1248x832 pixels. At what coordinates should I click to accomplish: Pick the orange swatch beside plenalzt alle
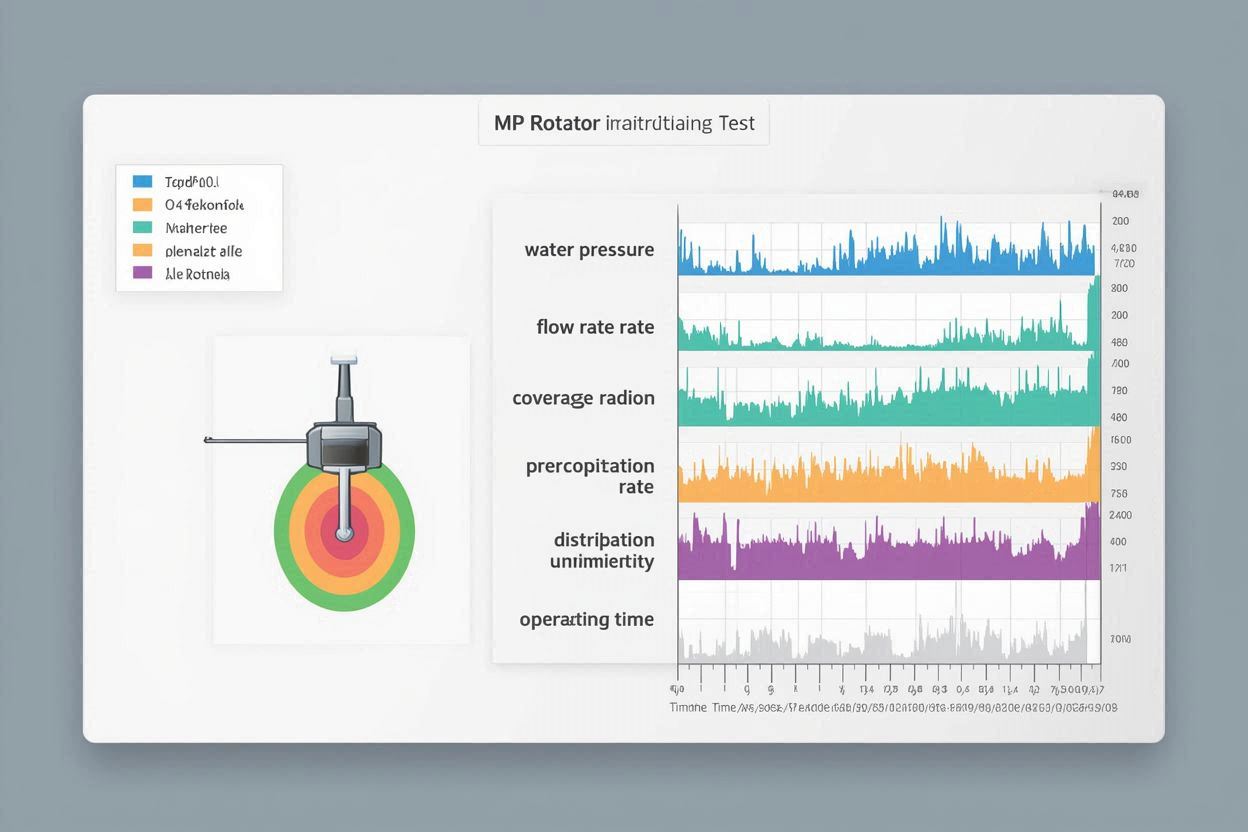tap(142, 251)
